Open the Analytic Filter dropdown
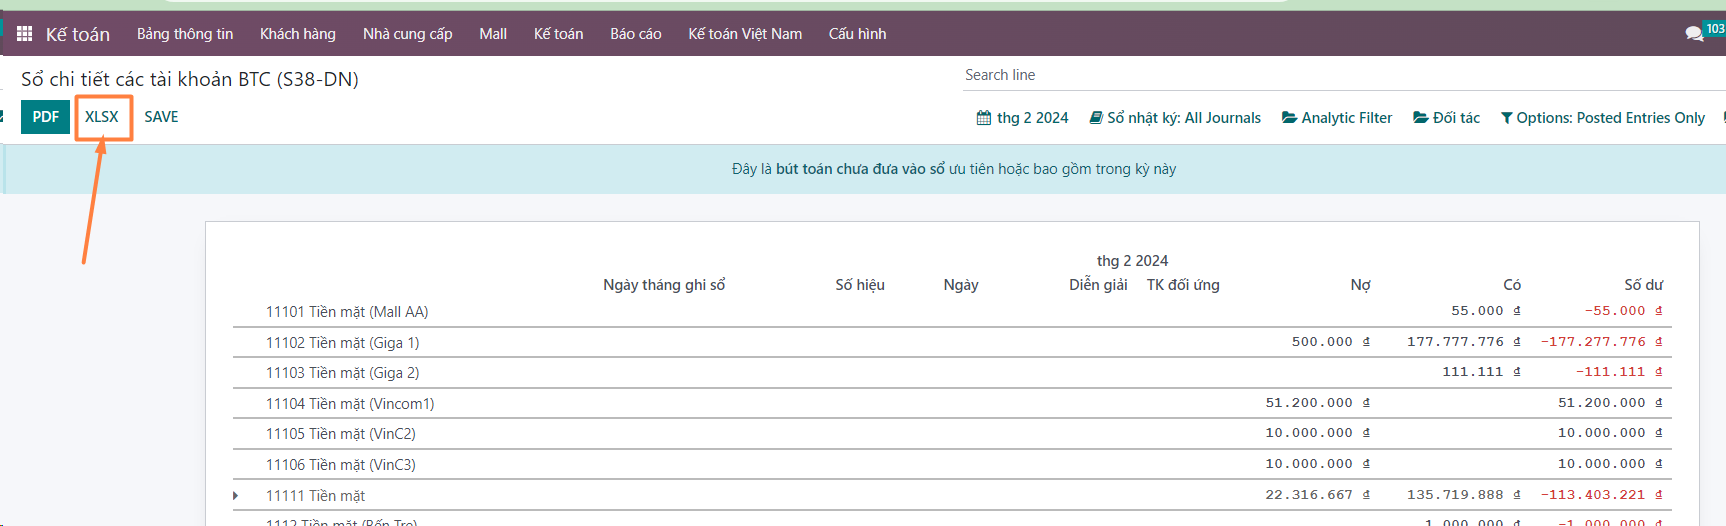Image resolution: width=1726 pixels, height=526 pixels. click(1337, 118)
